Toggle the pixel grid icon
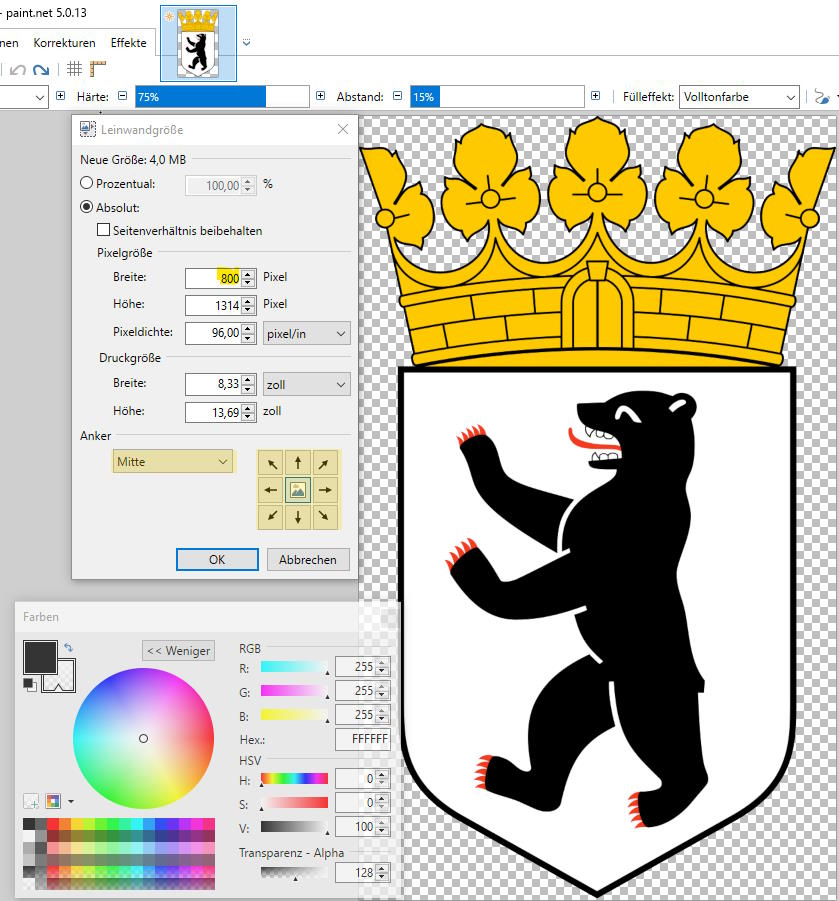 (x=75, y=69)
